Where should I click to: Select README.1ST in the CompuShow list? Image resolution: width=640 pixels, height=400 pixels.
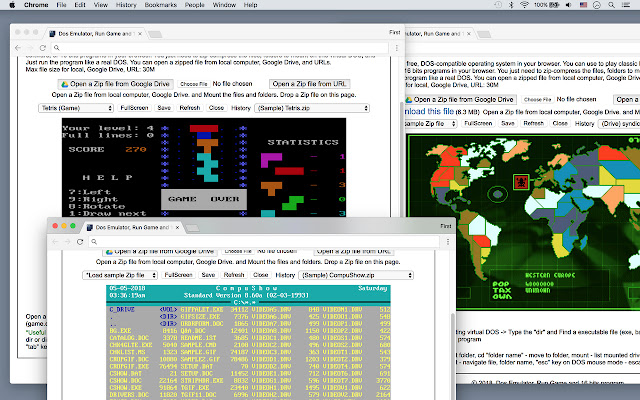(x=198, y=338)
